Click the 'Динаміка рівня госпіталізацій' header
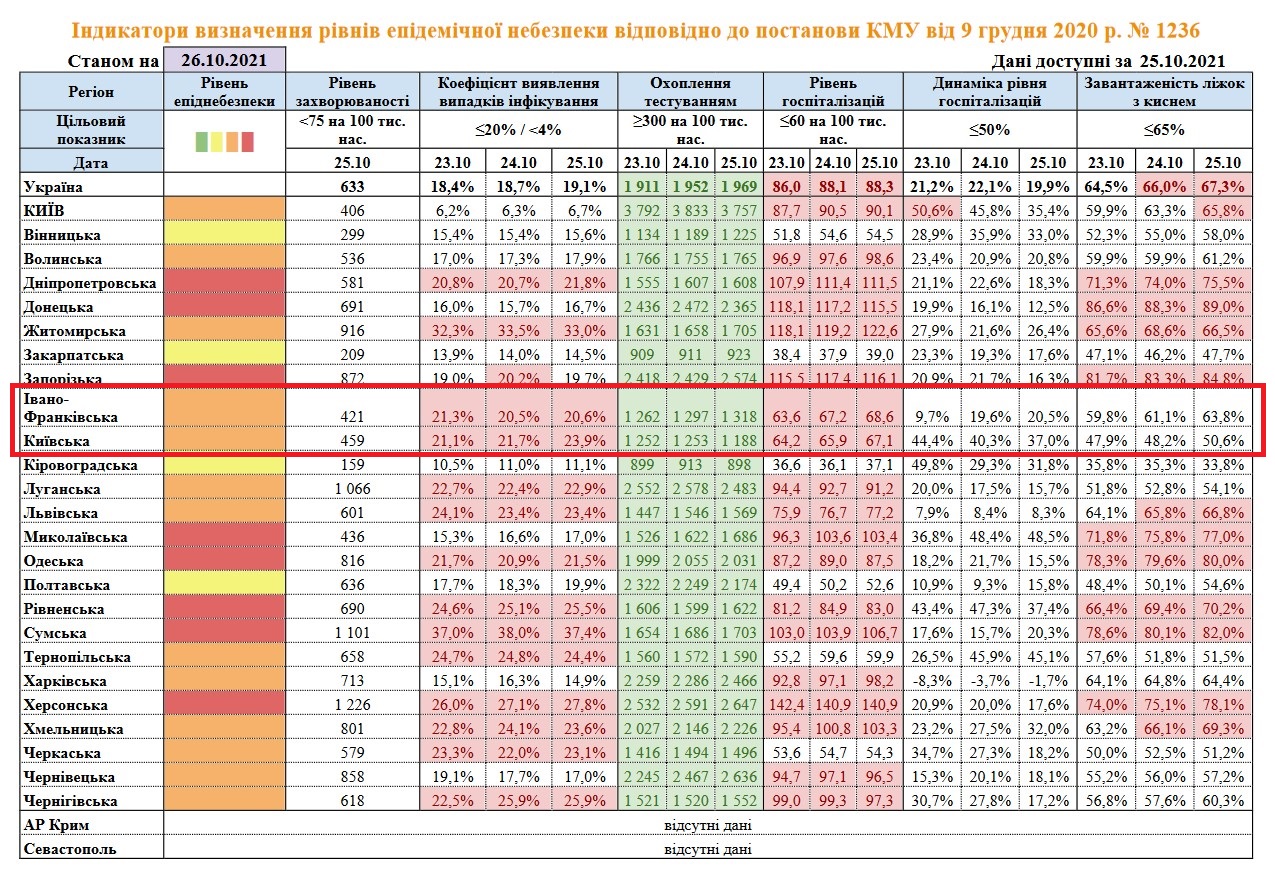The image size is (1275, 876). click(989, 92)
